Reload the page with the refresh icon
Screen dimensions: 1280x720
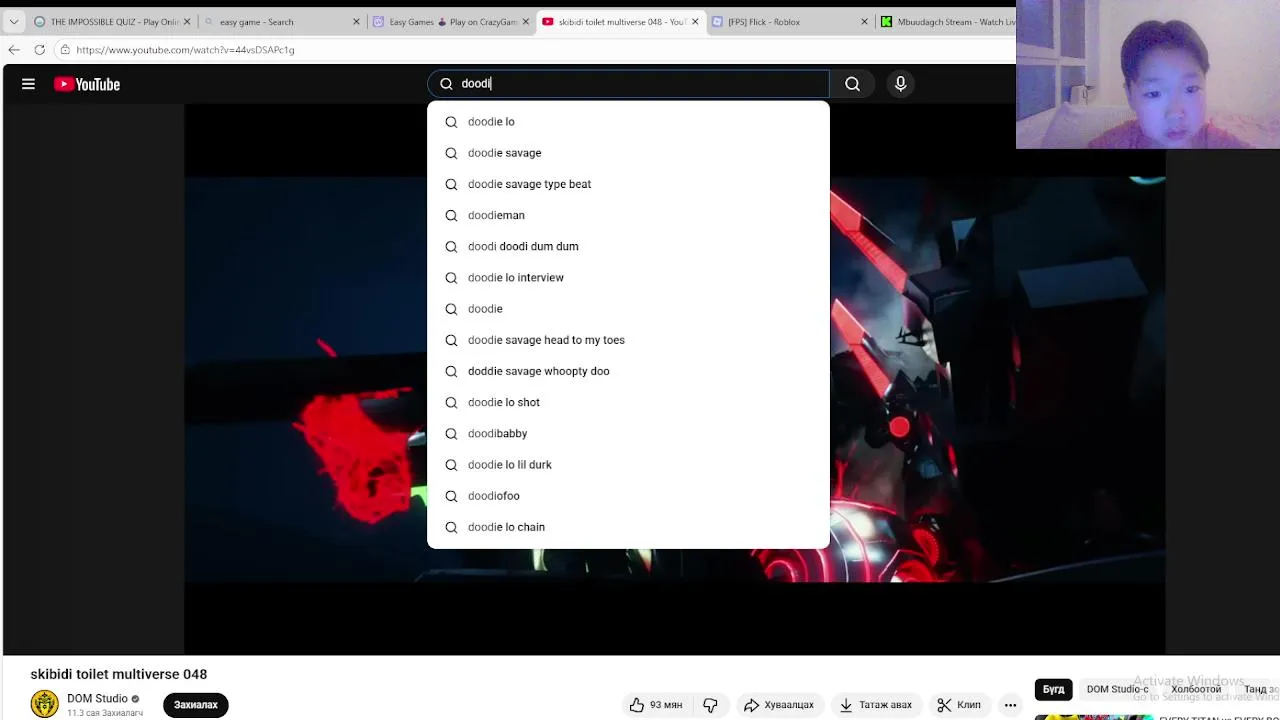(x=39, y=49)
